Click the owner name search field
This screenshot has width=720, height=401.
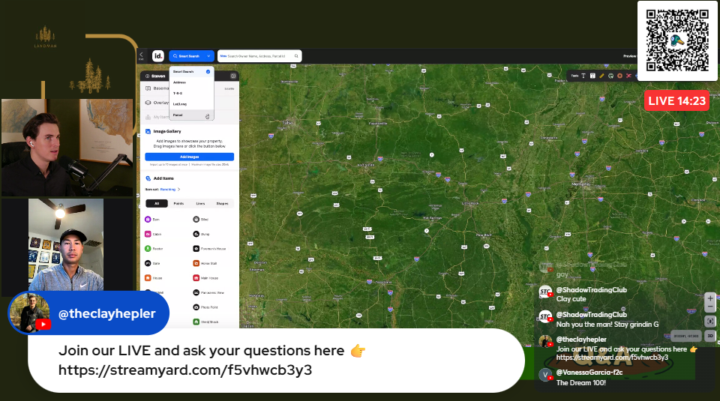pos(259,56)
